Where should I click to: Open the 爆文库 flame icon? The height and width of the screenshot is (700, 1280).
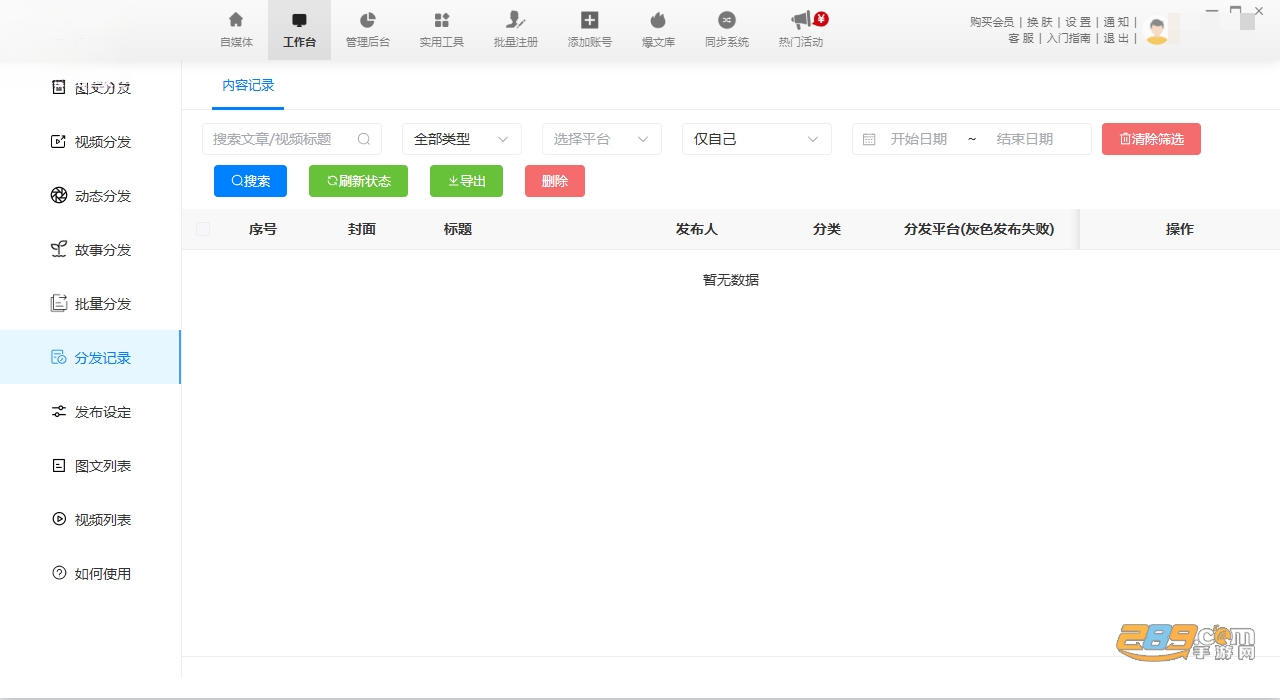click(658, 20)
